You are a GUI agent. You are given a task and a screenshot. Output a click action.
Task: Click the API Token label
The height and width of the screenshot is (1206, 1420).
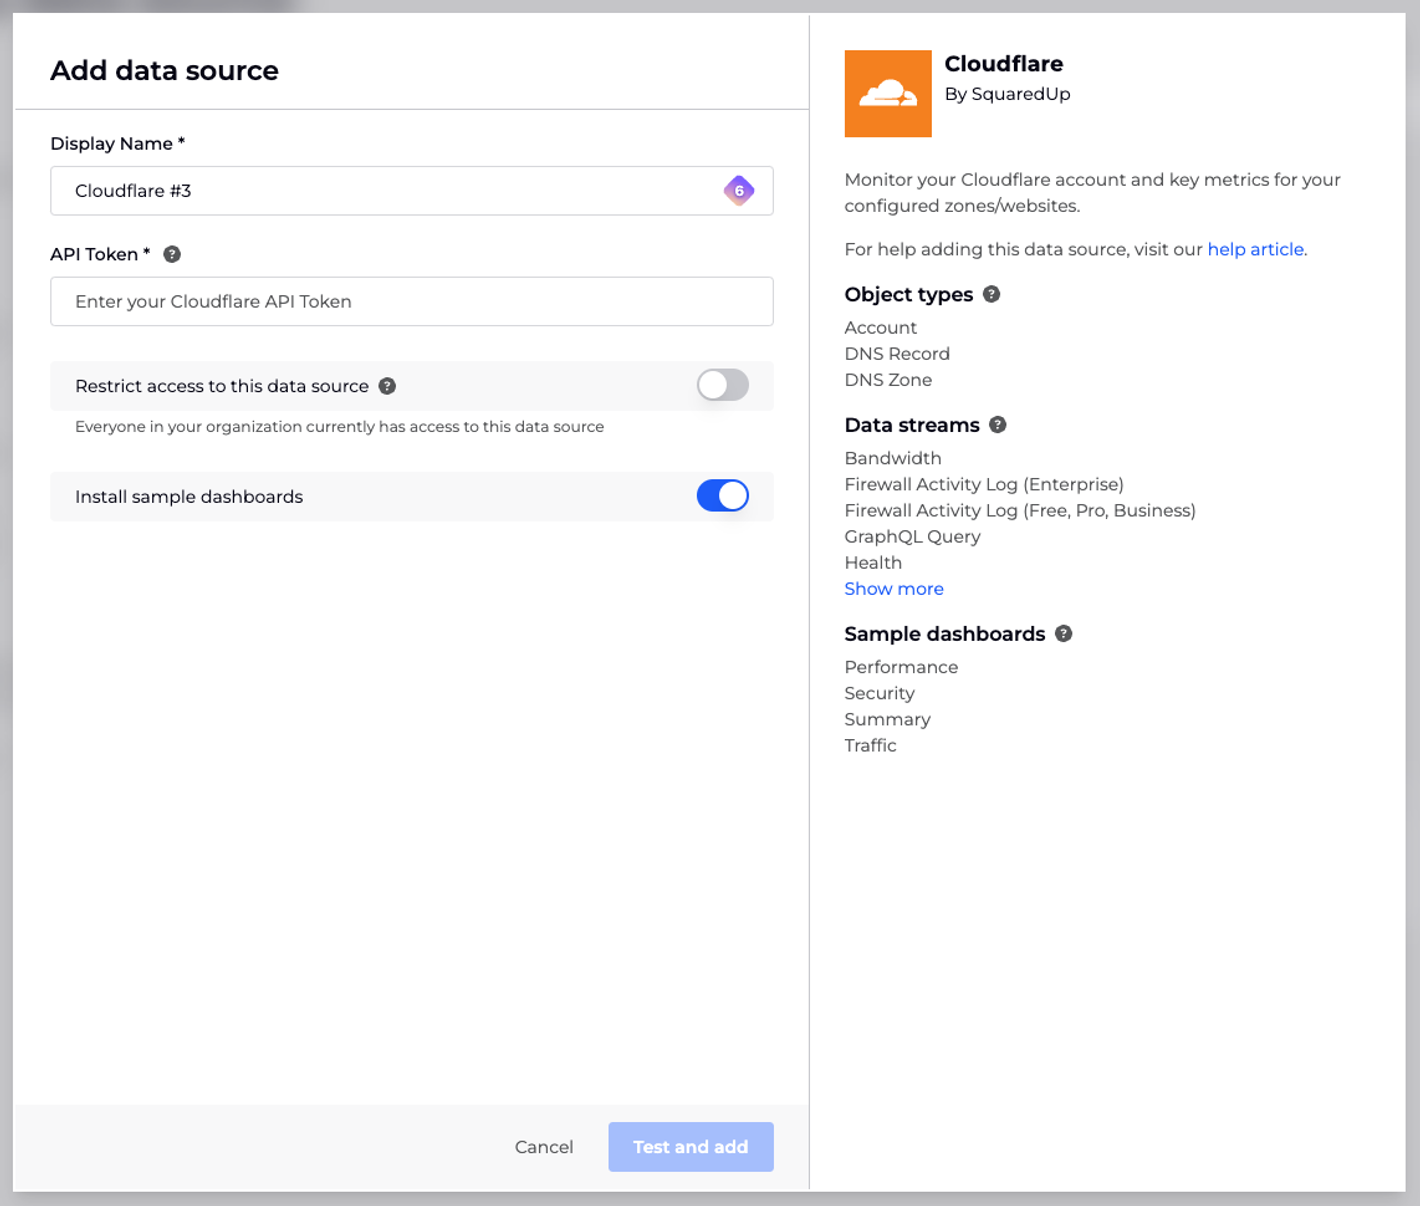point(100,254)
